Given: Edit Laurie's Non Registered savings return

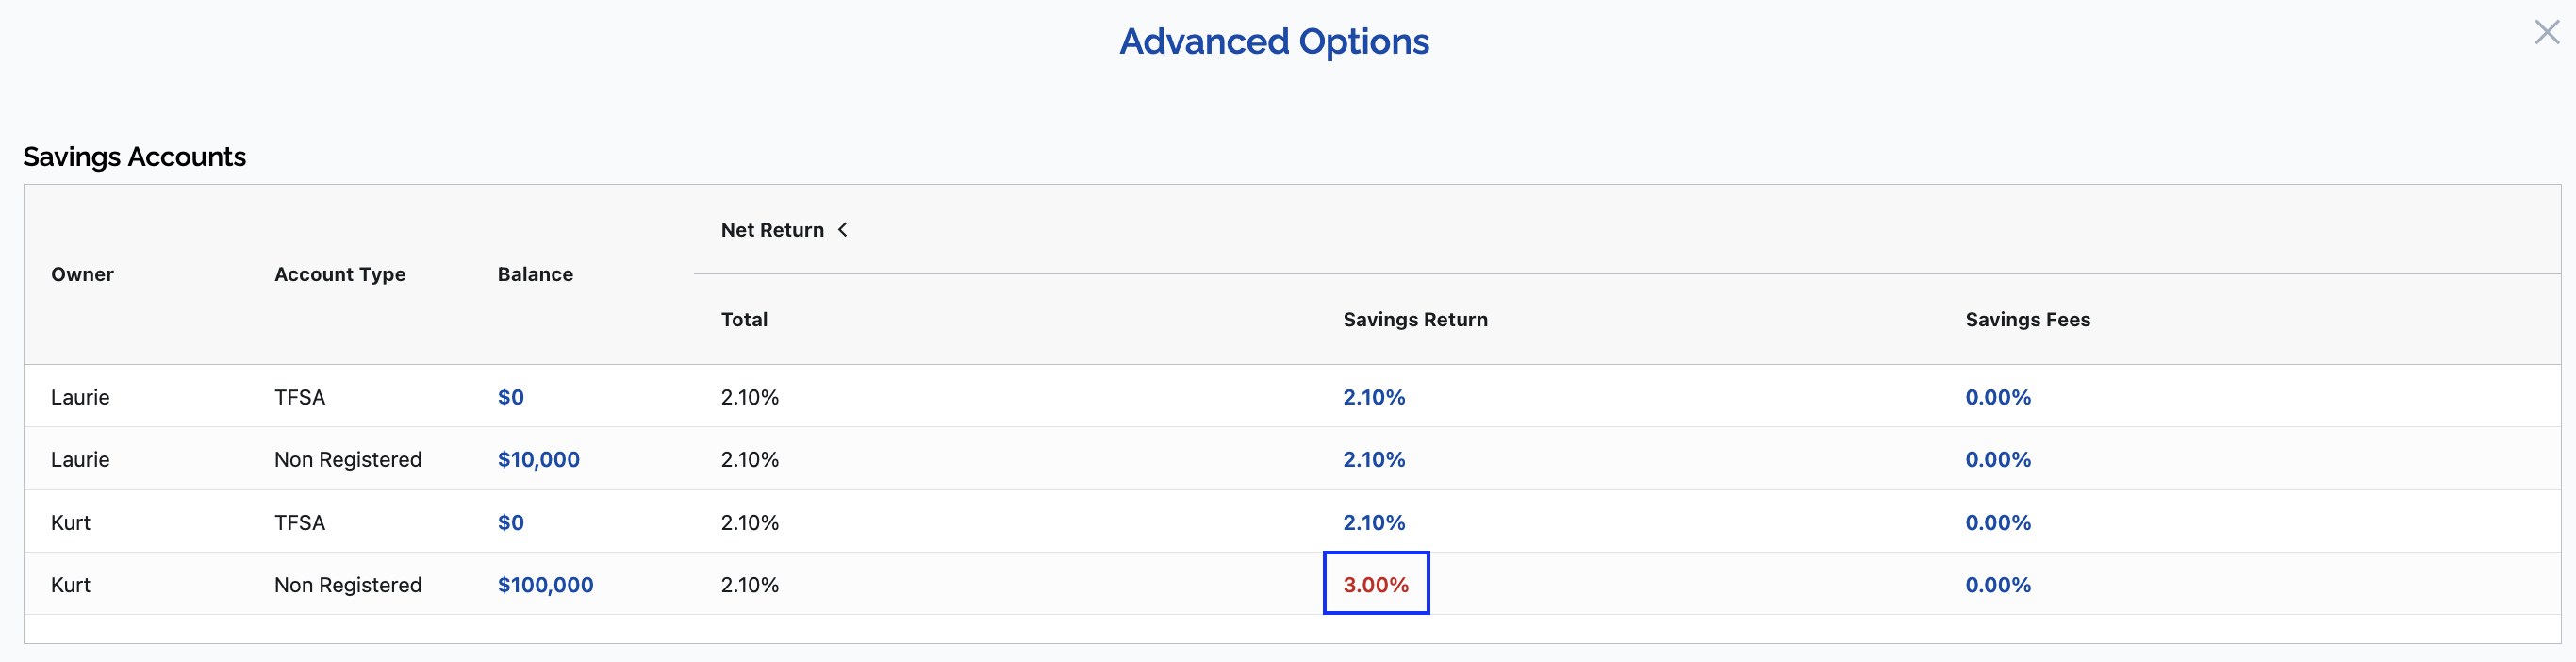Looking at the screenshot, I should point(1373,459).
